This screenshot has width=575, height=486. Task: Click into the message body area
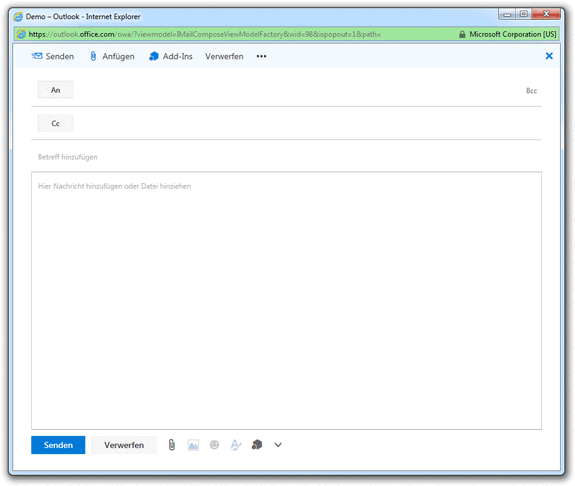point(286,300)
